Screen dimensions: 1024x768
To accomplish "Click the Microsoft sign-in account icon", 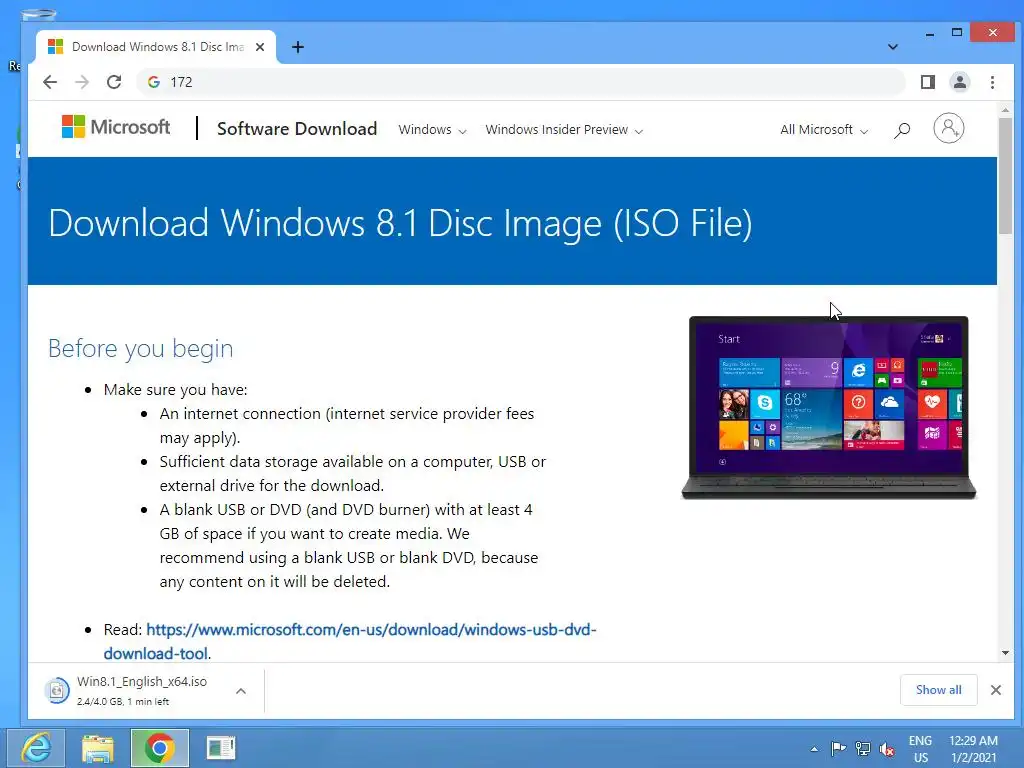I will [948, 129].
